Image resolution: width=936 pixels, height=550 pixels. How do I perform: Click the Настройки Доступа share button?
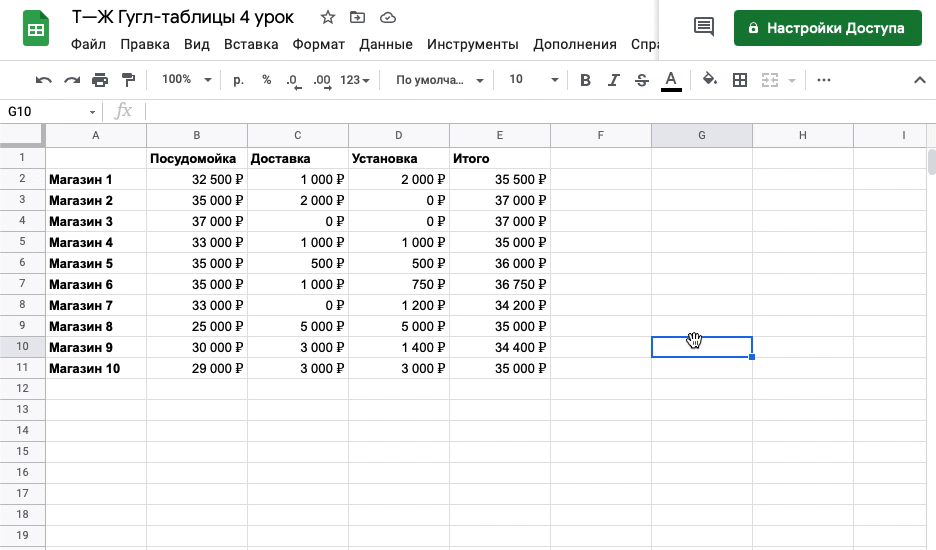point(827,28)
